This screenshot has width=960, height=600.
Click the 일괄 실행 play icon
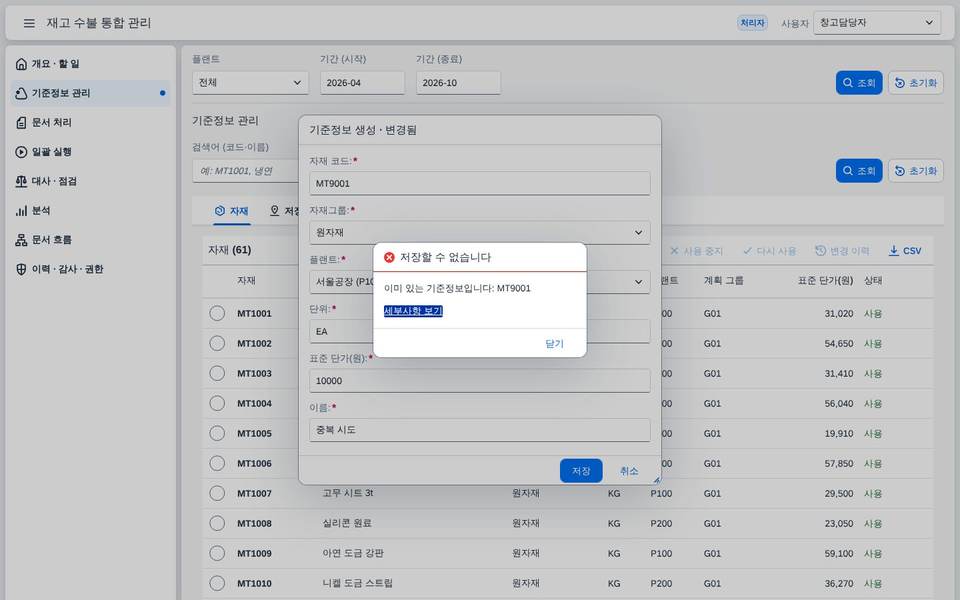(21, 152)
